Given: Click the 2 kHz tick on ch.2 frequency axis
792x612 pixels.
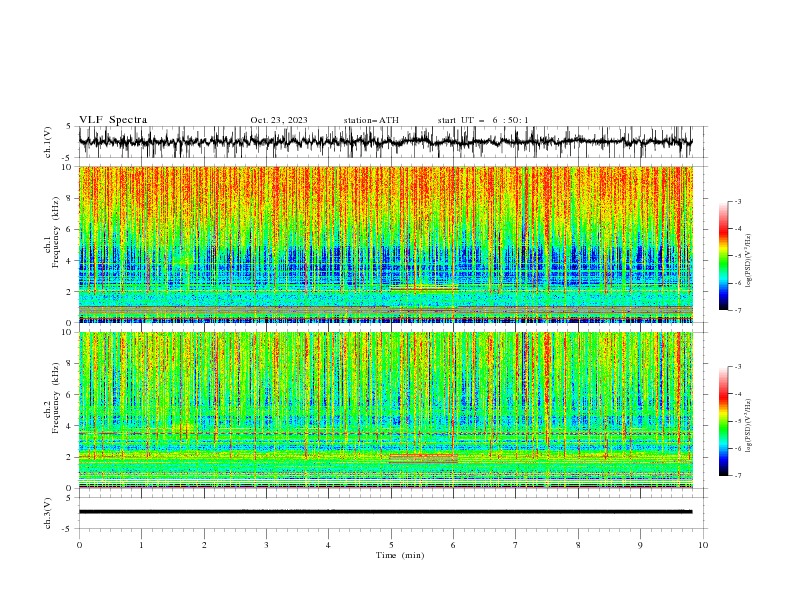Looking at the screenshot, I should [x=70, y=457].
